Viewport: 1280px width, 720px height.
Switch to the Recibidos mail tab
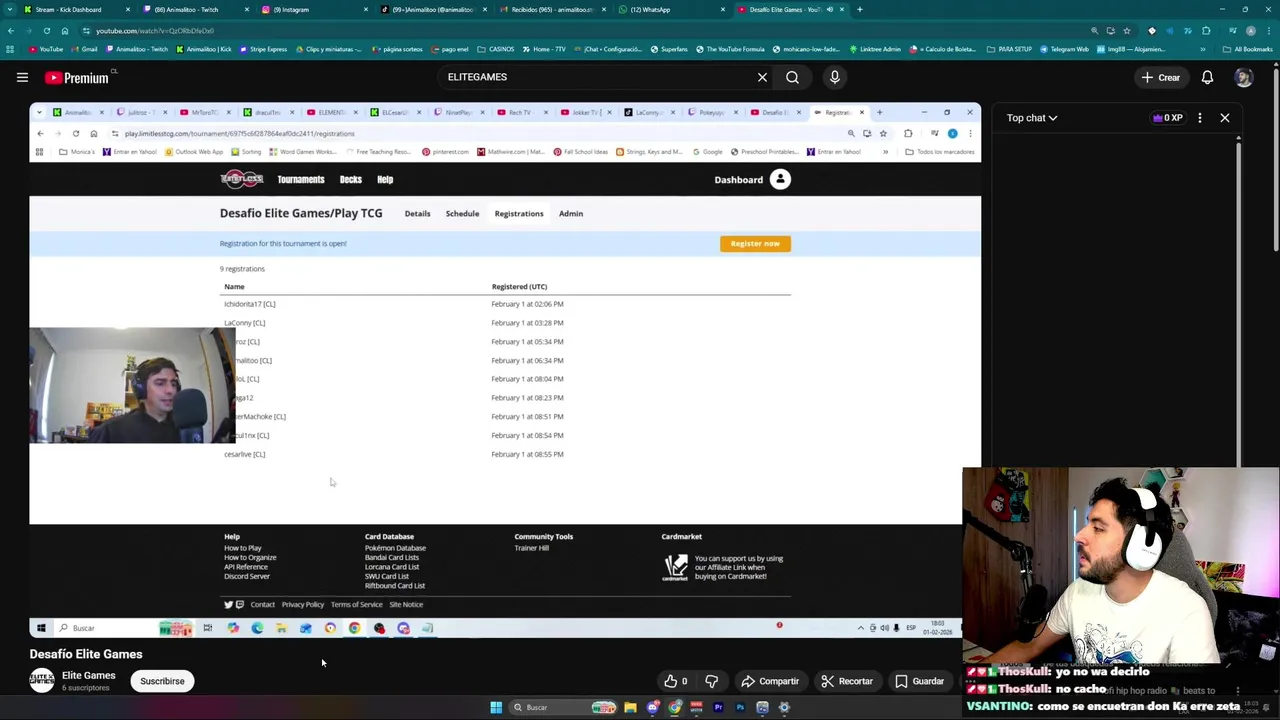tap(552, 9)
